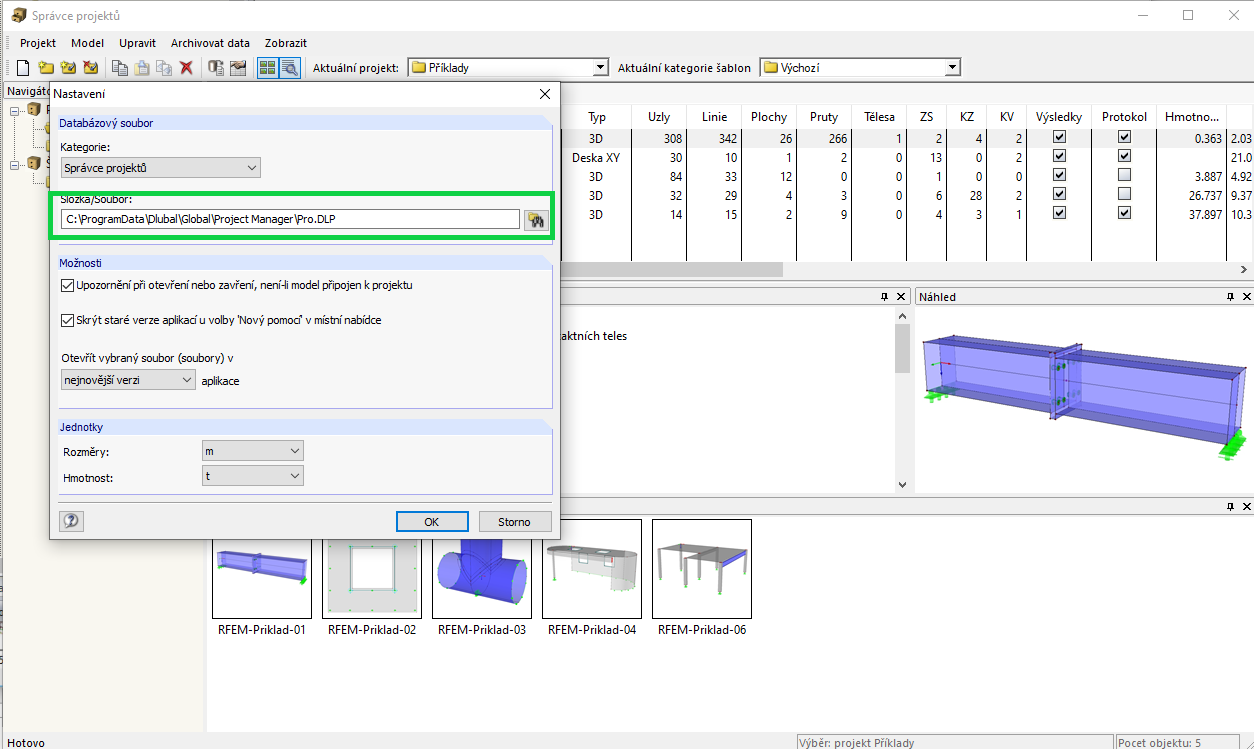1254x749 pixels.
Task: Close the Nastavení dialog with the X
Action: point(545,94)
